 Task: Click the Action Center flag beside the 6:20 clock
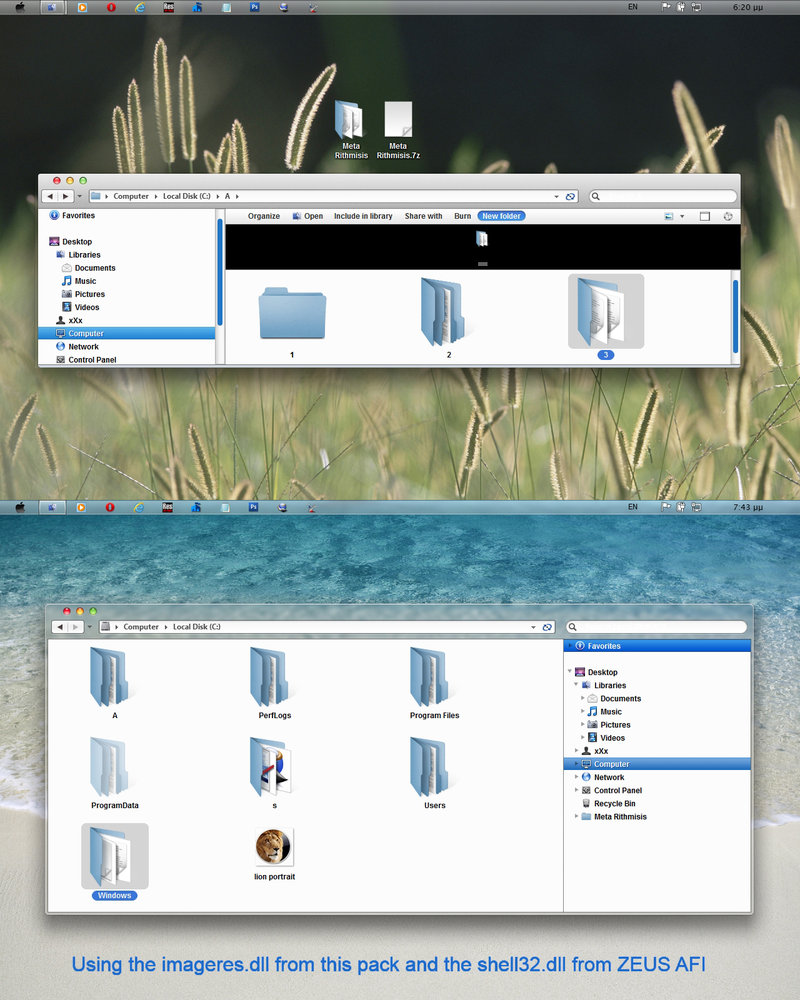(665, 7)
